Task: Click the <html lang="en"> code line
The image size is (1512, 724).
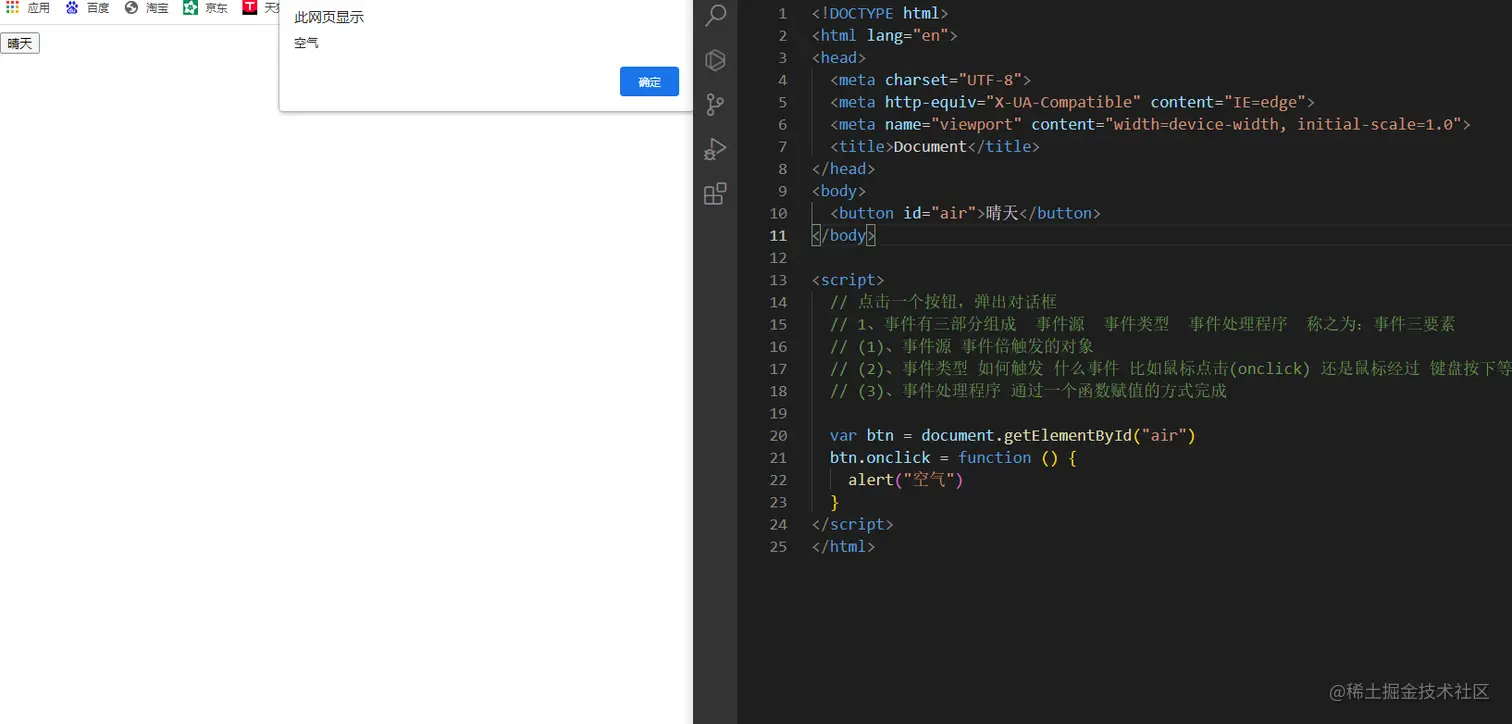Action: (885, 35)
